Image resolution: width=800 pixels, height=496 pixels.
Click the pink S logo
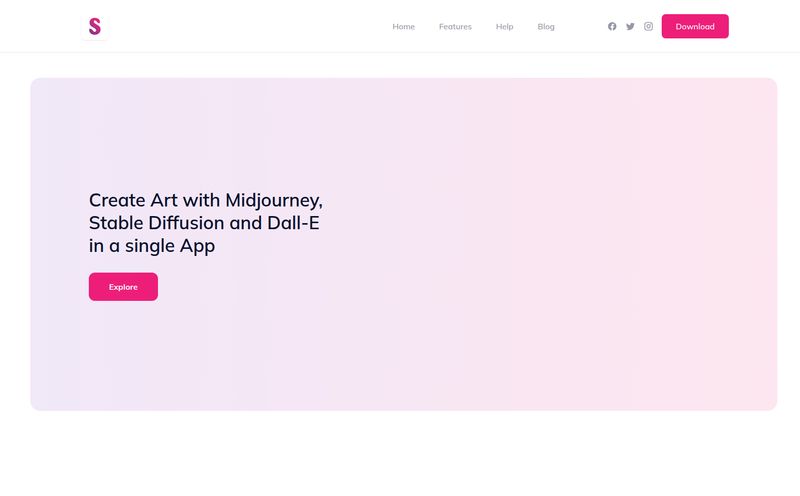95,26
